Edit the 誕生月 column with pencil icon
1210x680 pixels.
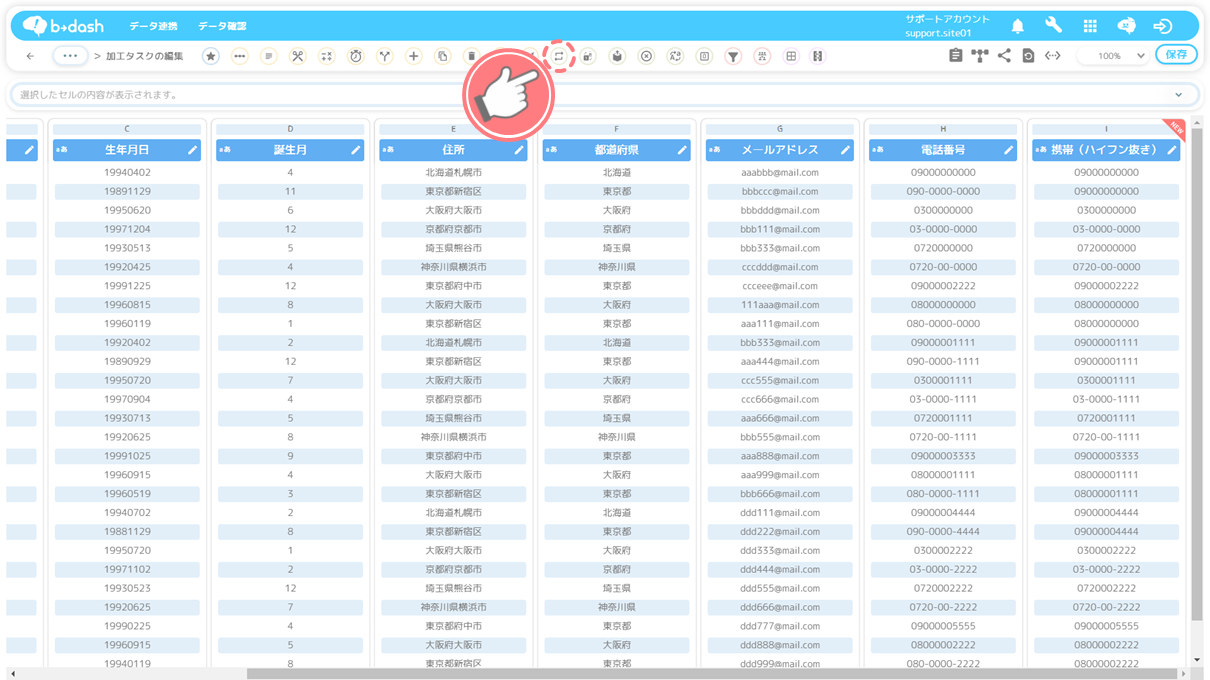click(x=355, y=150)
